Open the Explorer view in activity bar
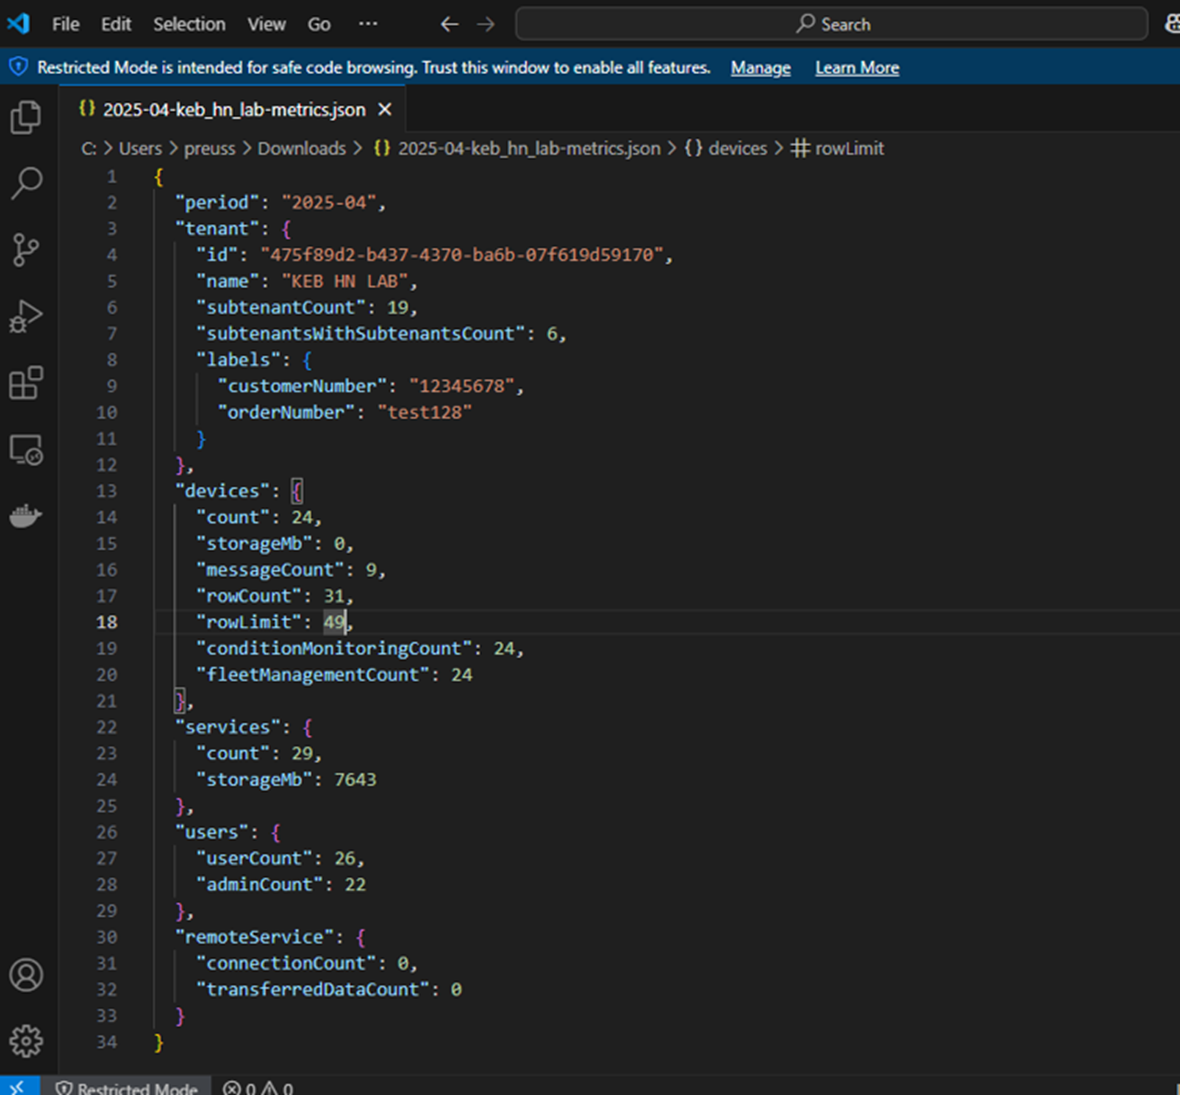This screenshot has width=1180, height=1095. coord(26,118)
